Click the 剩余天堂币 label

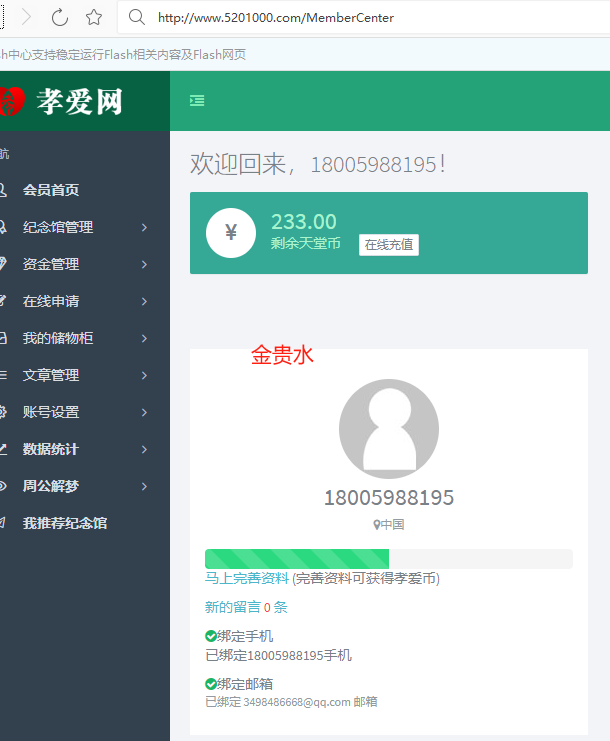point(306,243)
